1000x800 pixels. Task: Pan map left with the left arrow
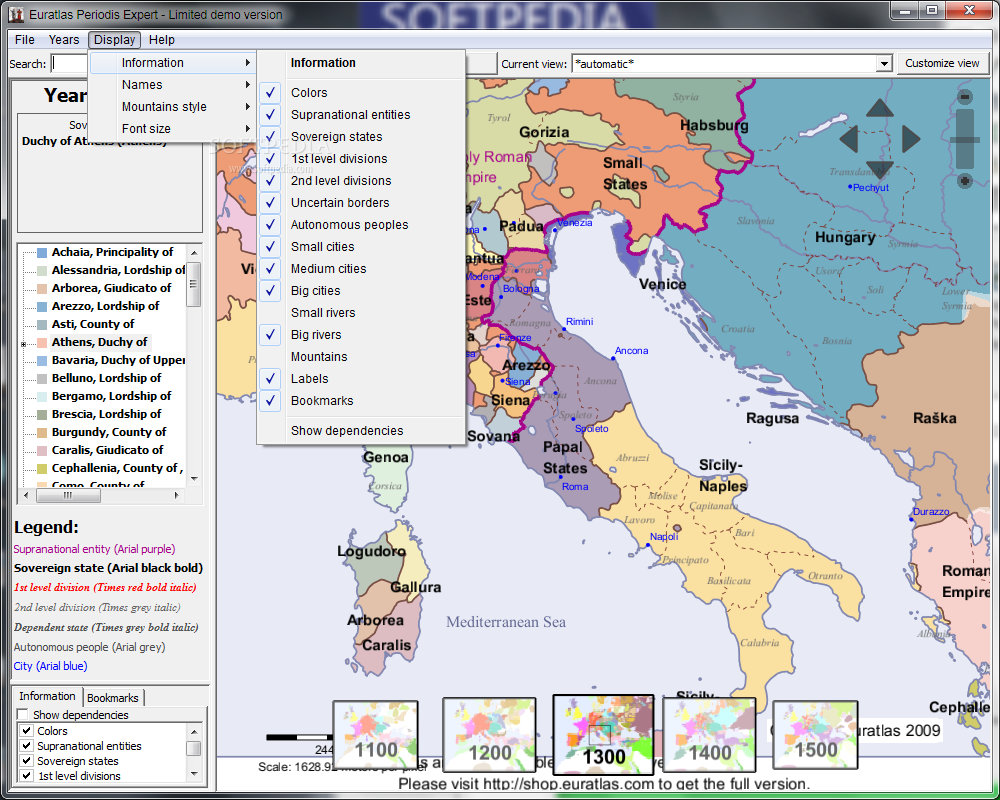coord(849,138)
